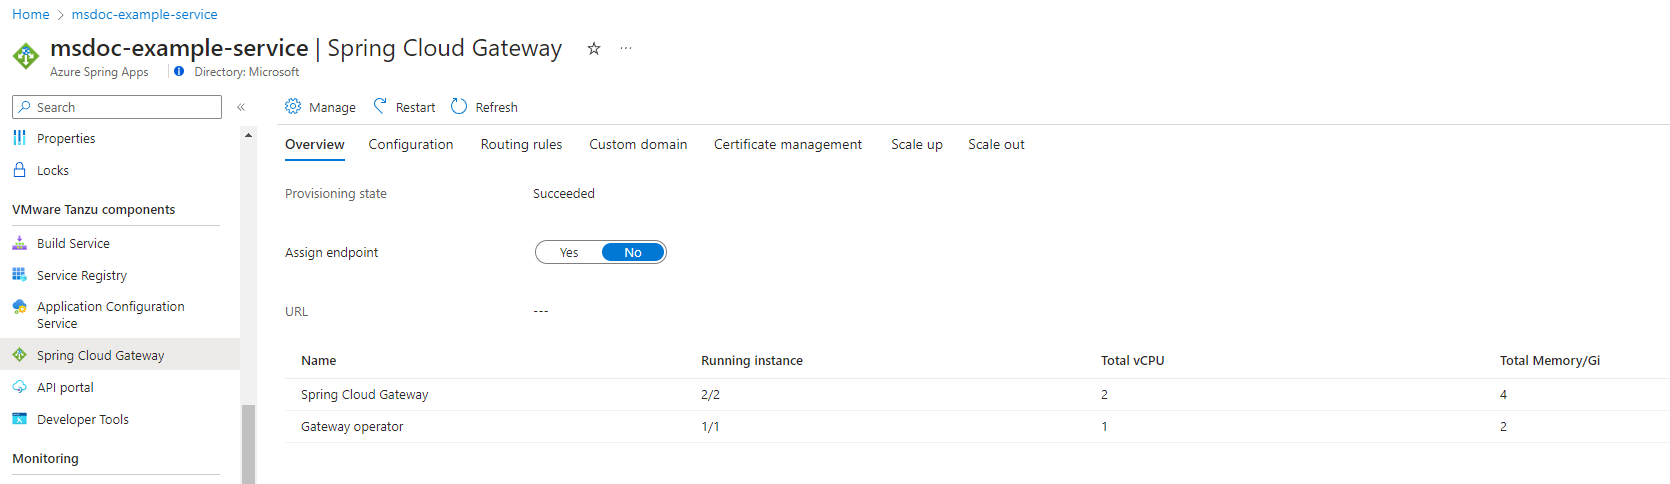Open Developer Tools in sidebar
The width and height of the screenshot is (1670, 484).
pos(82,419)
